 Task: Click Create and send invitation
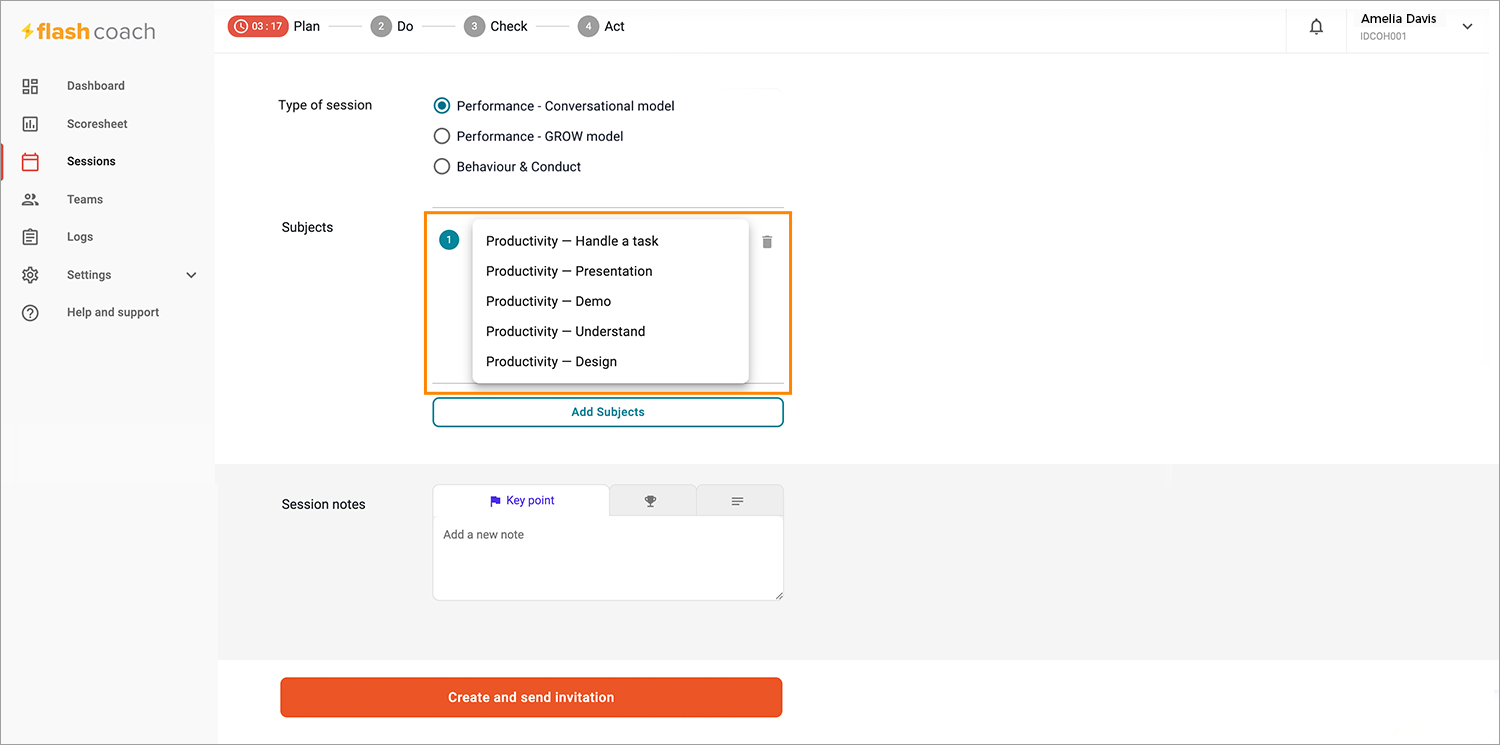click(531, 697)
